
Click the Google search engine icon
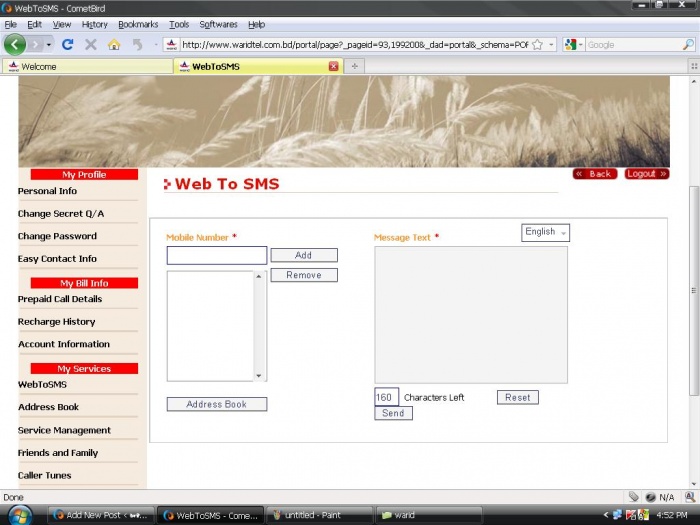point(570,45)
